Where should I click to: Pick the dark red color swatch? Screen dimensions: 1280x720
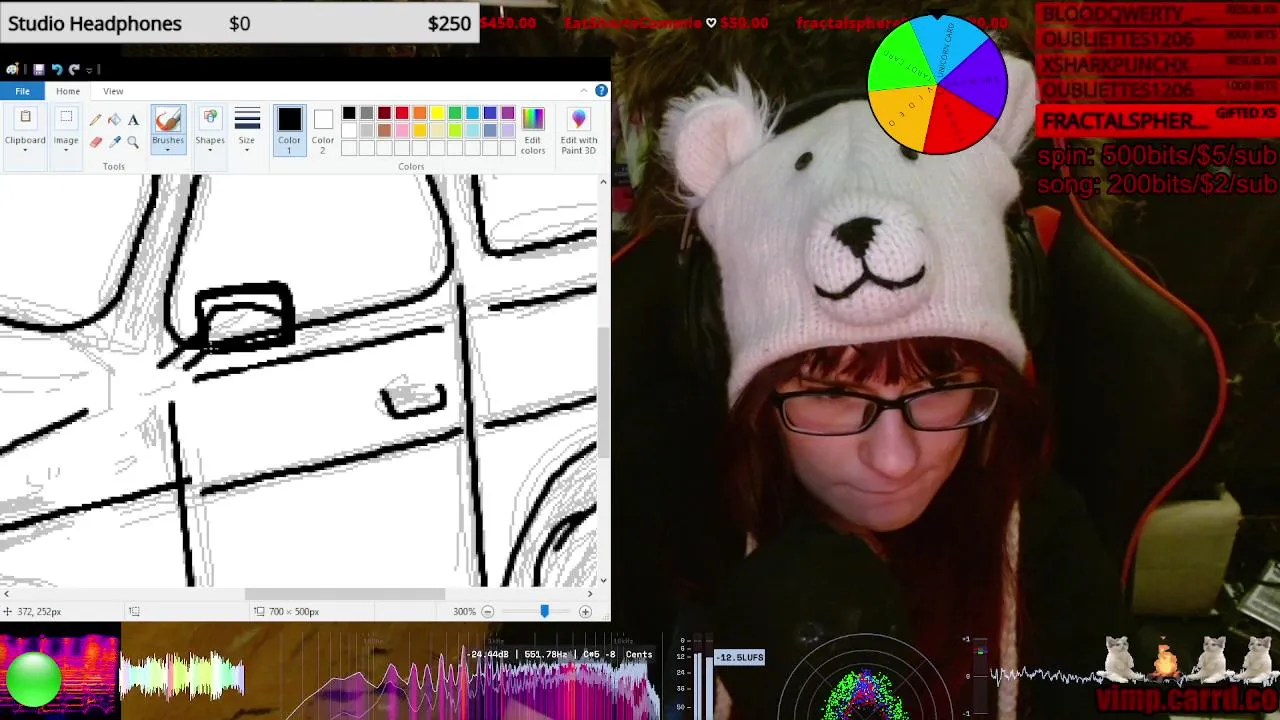click(384, 113)
